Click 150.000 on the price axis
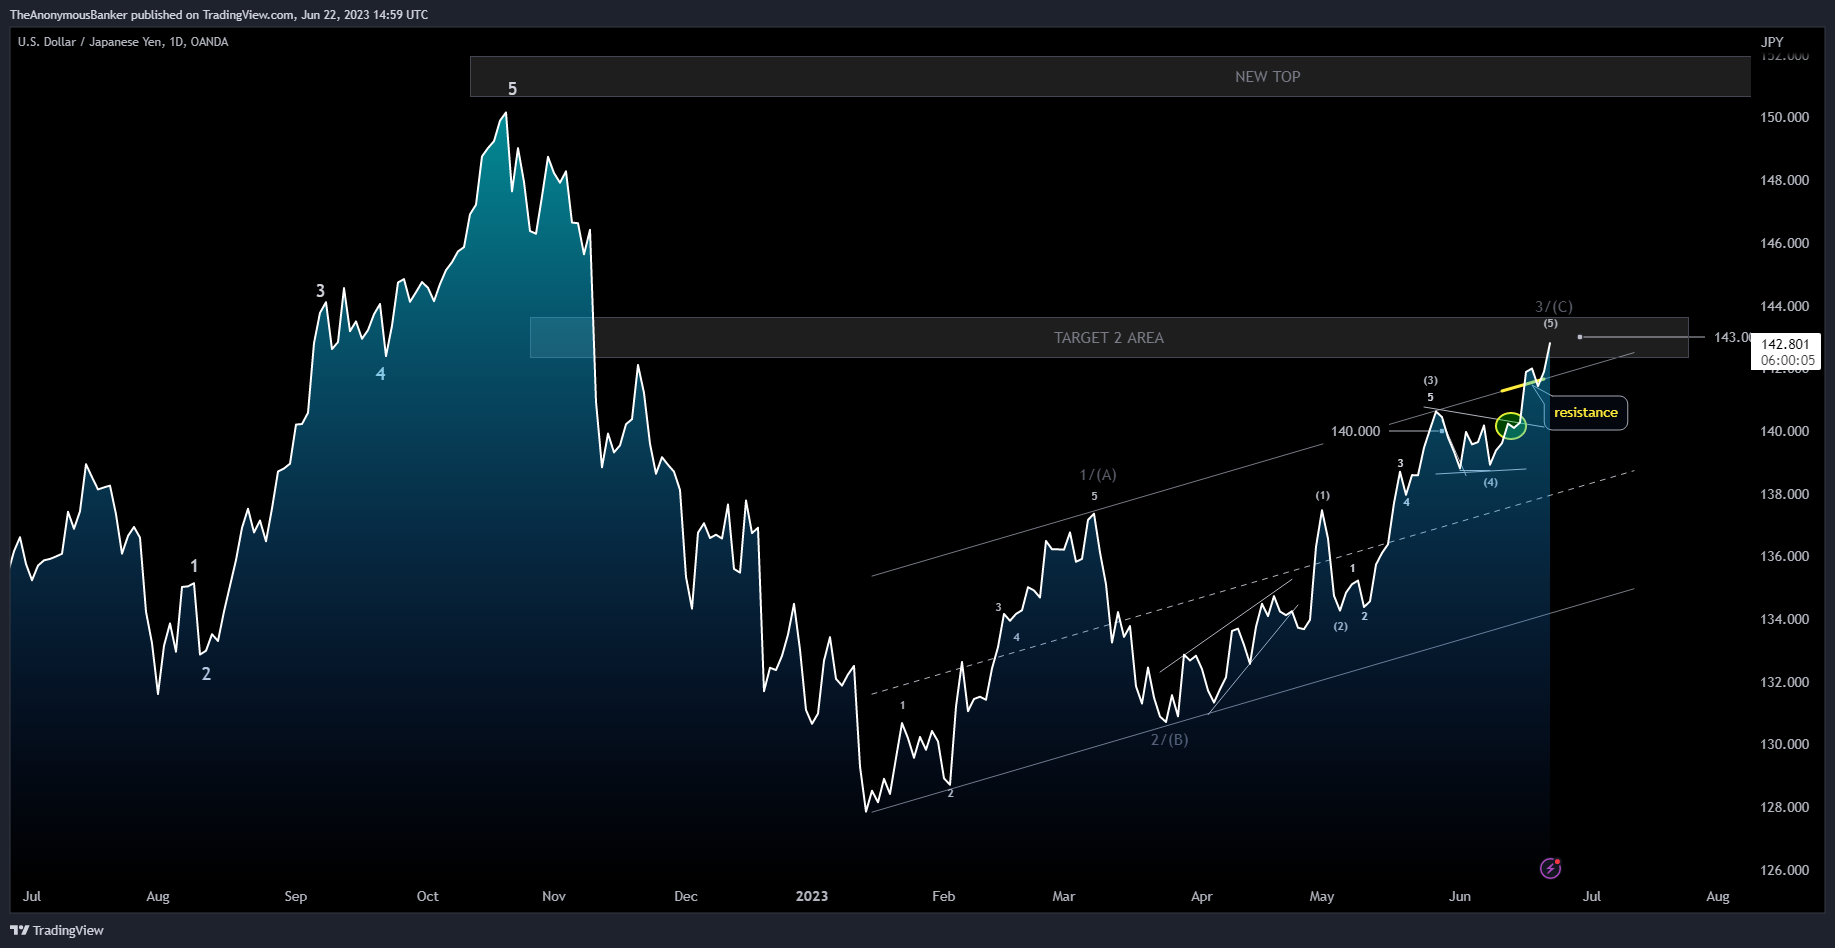 (1784, 118)
